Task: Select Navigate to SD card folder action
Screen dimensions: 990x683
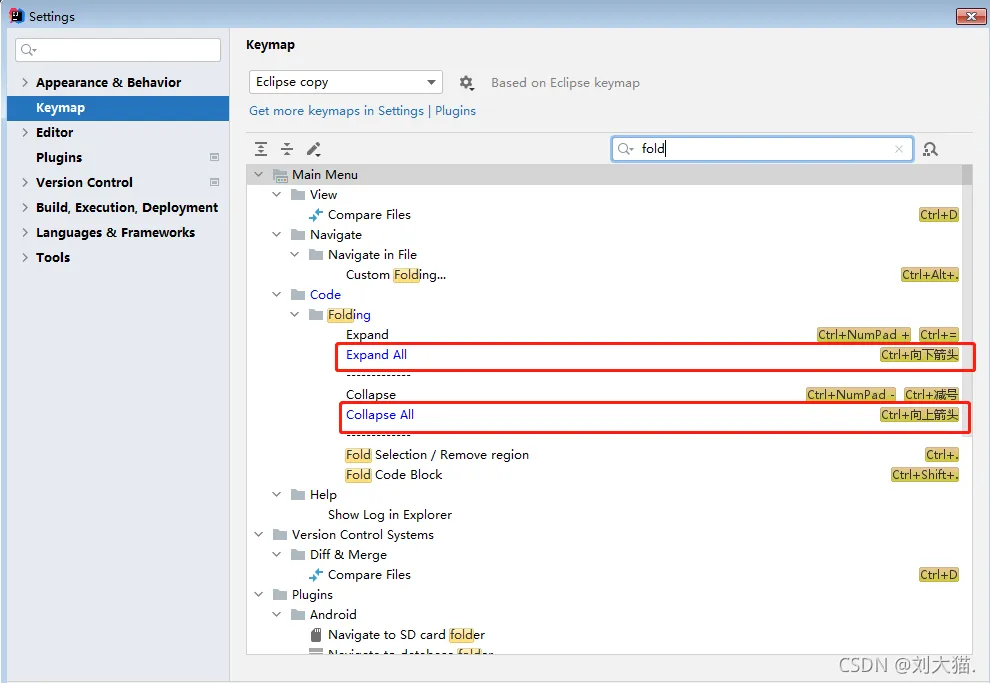Action: [x=406, y=634]
